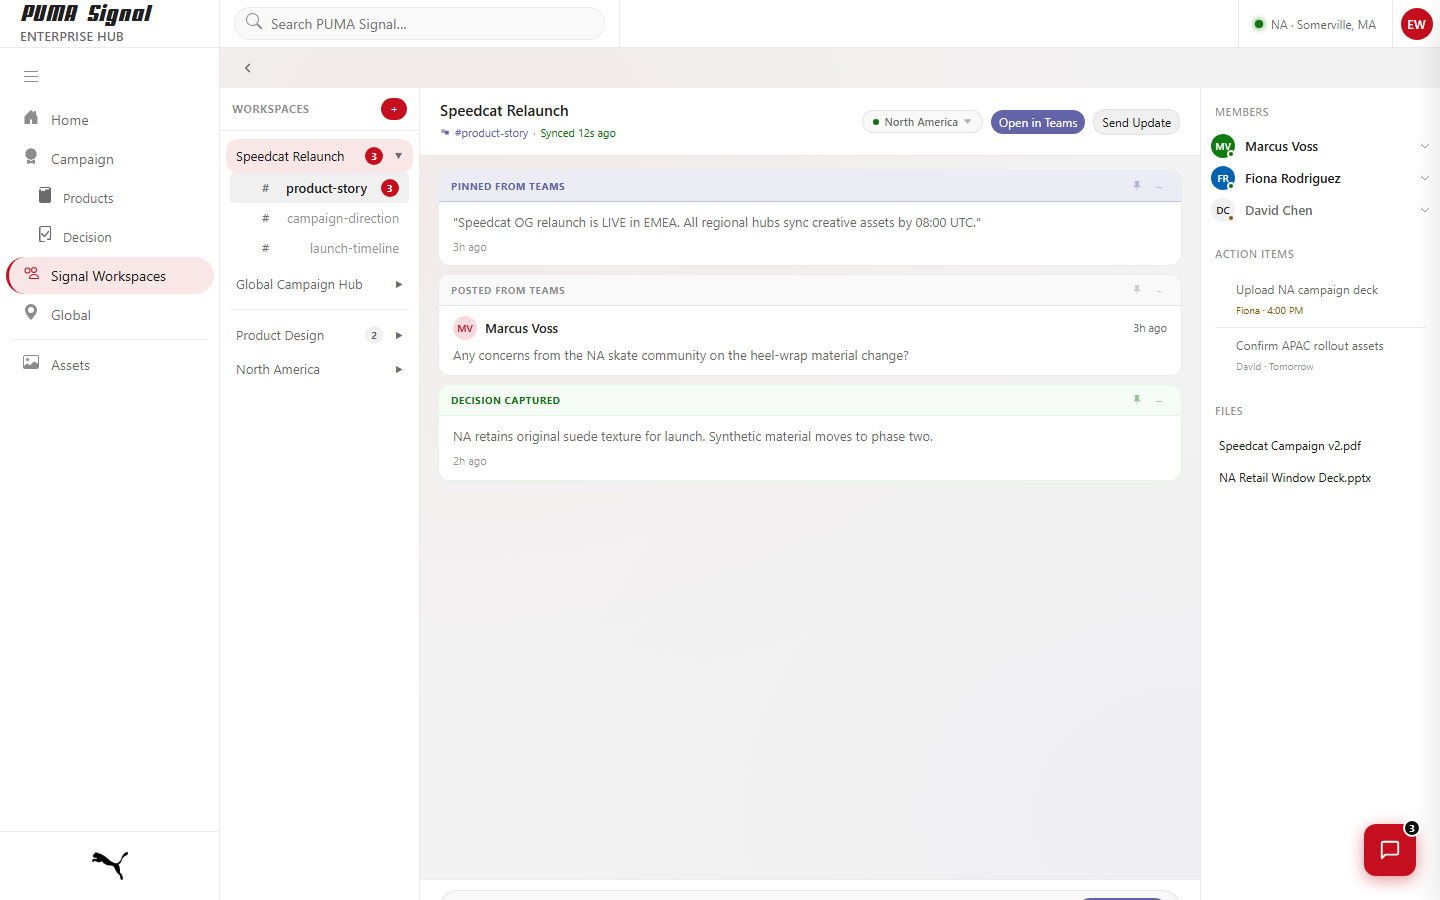This screenshot has width=1440, height=900.
Task: Click the Global location pin icon
Action: [x=31, y=313]
